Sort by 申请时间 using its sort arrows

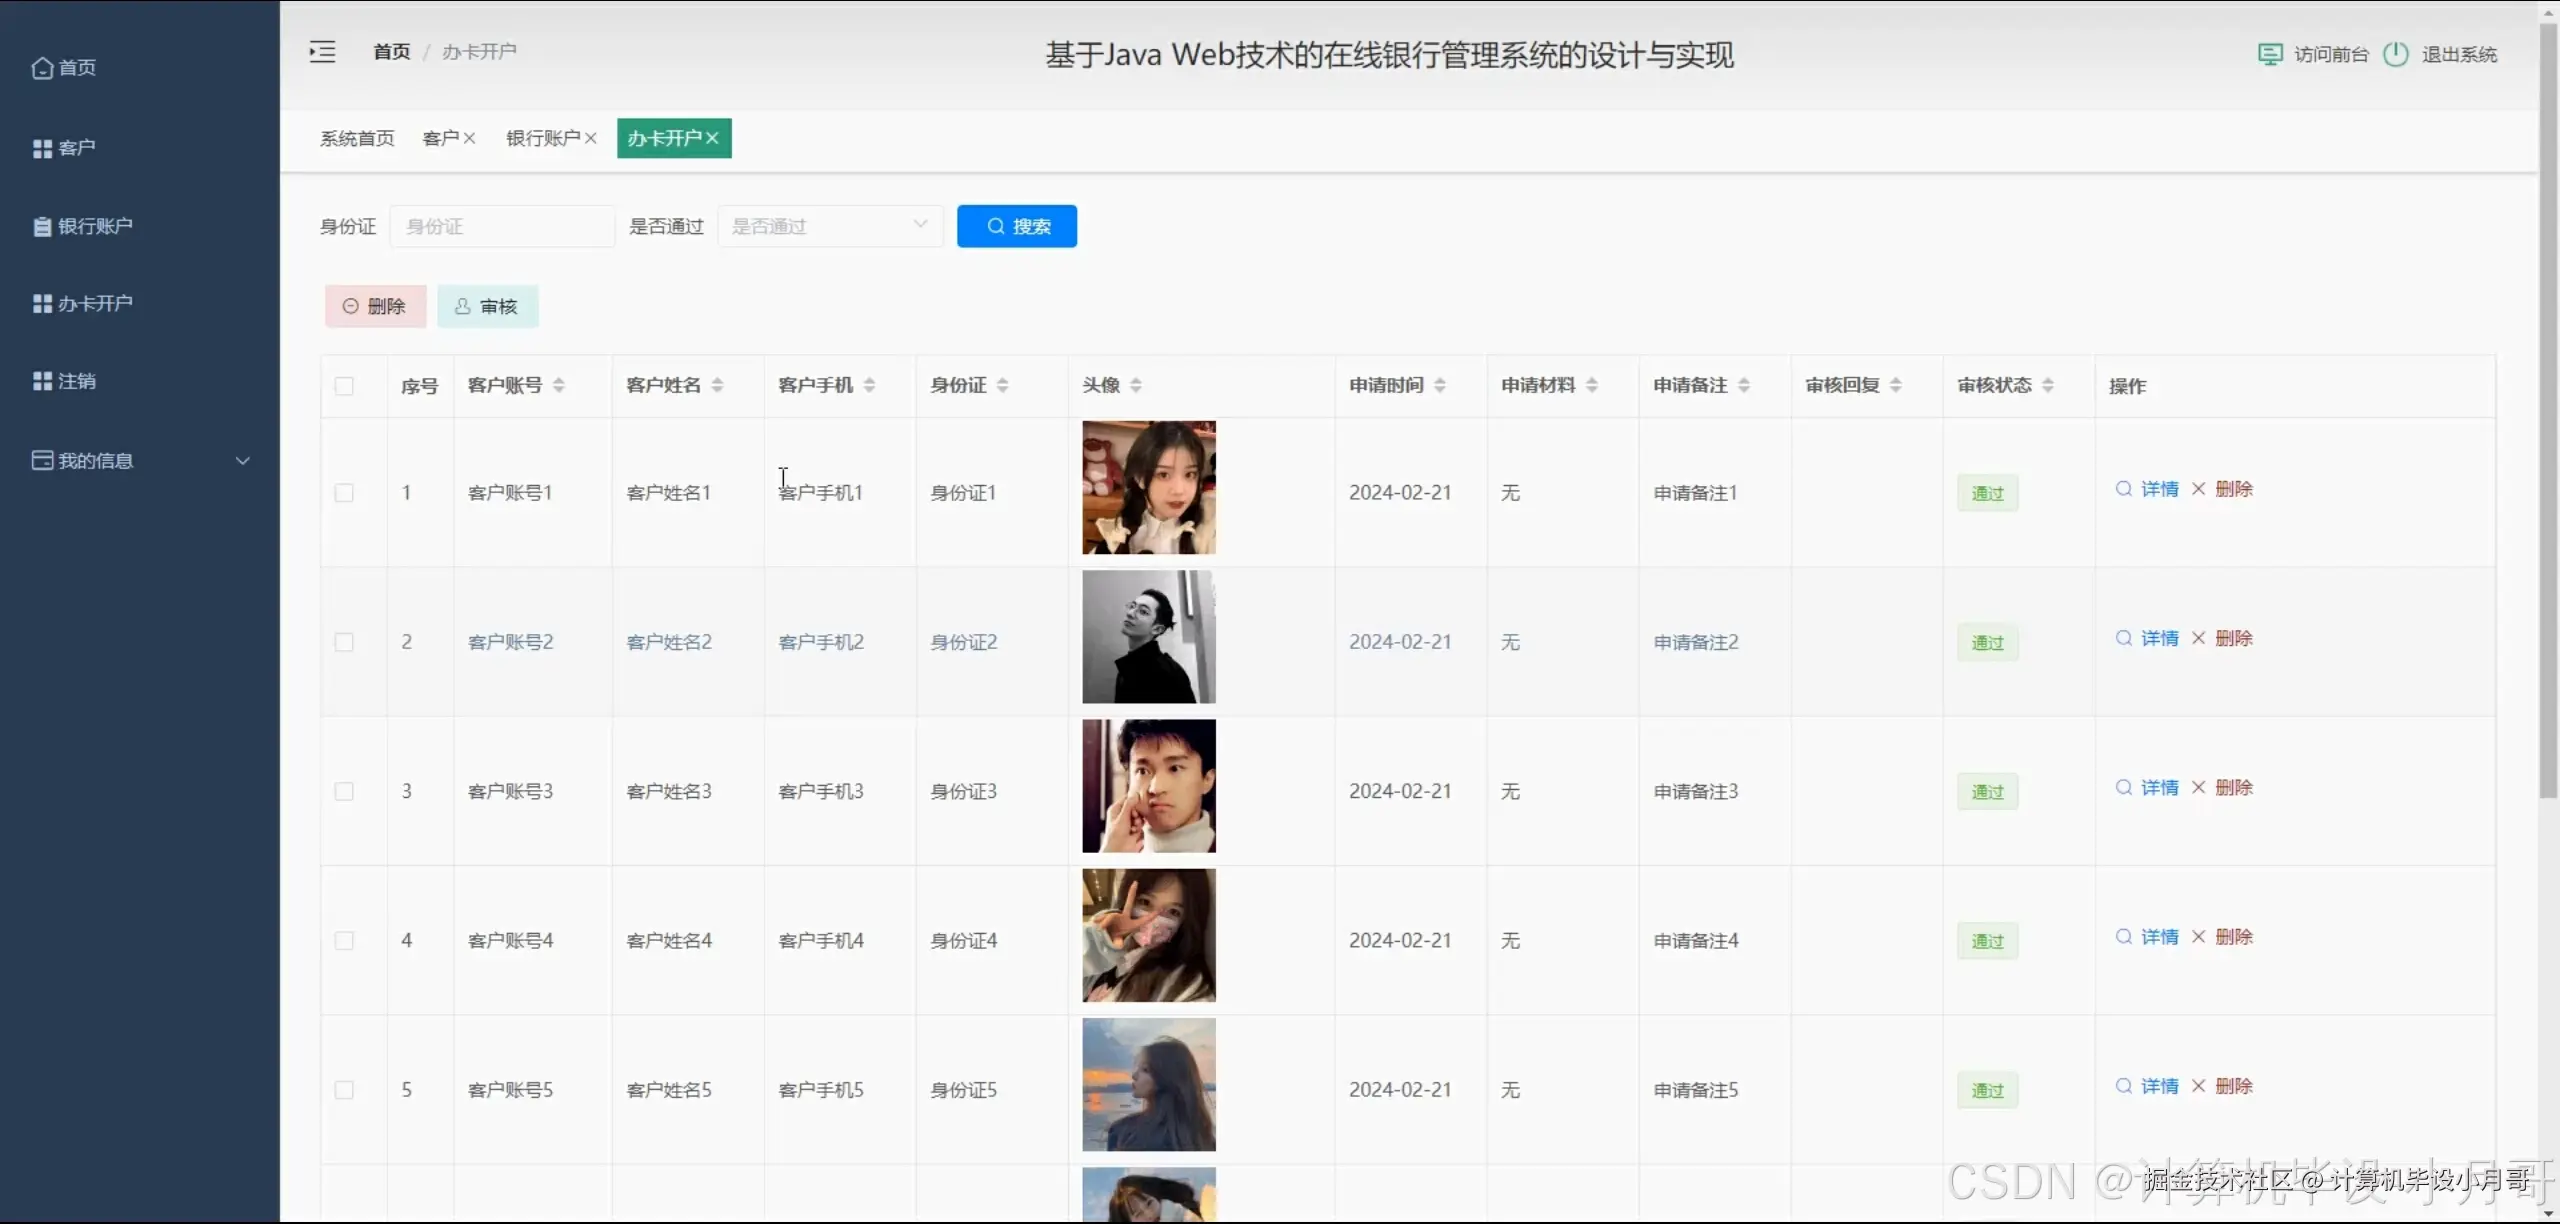(1439, 385)
